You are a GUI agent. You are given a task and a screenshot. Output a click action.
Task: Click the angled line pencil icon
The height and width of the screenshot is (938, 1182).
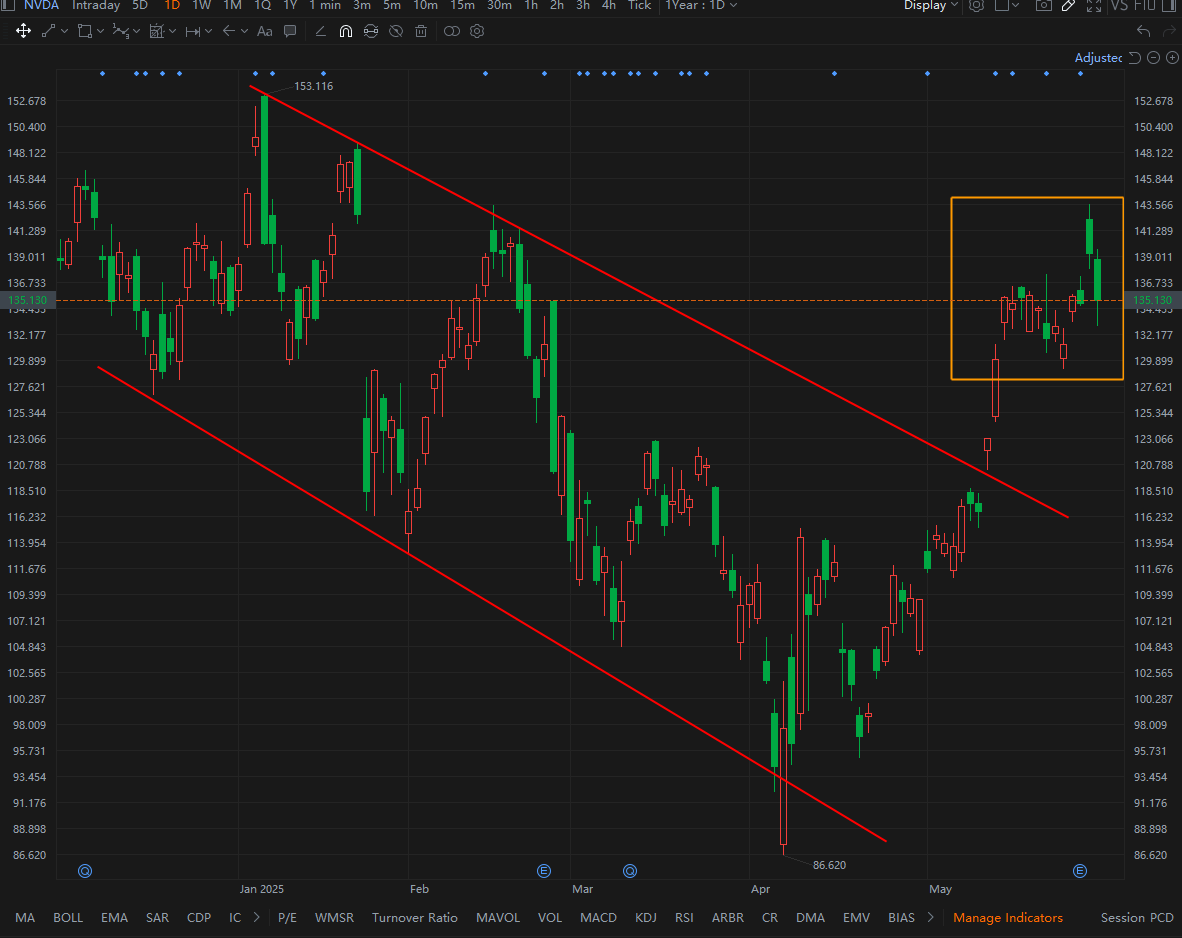coord(320,31)
